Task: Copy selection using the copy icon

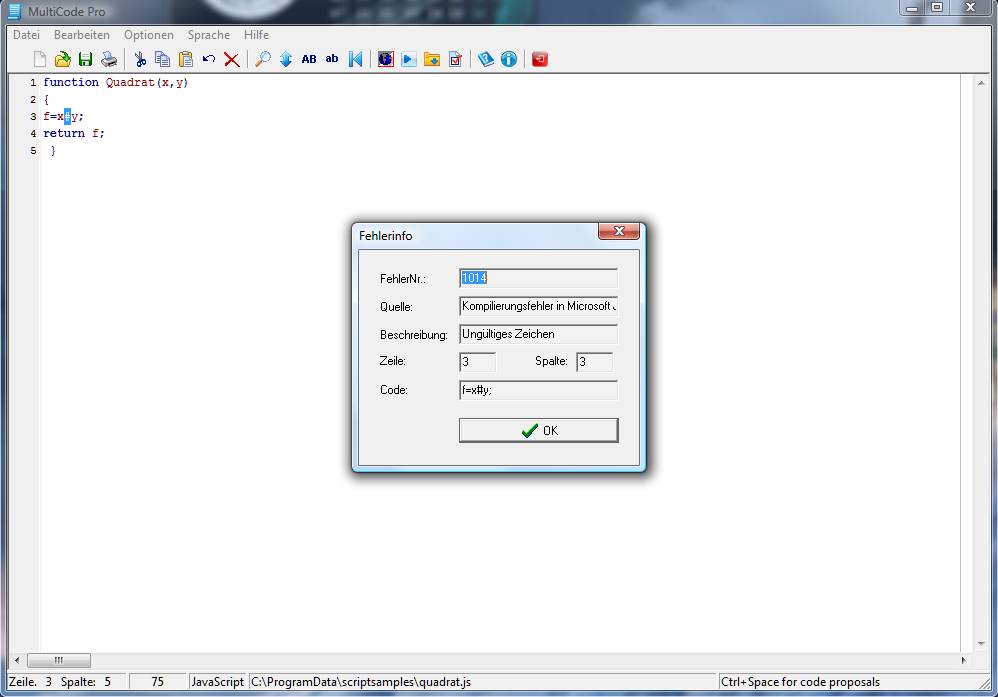Action: click(x=163, y=59)
